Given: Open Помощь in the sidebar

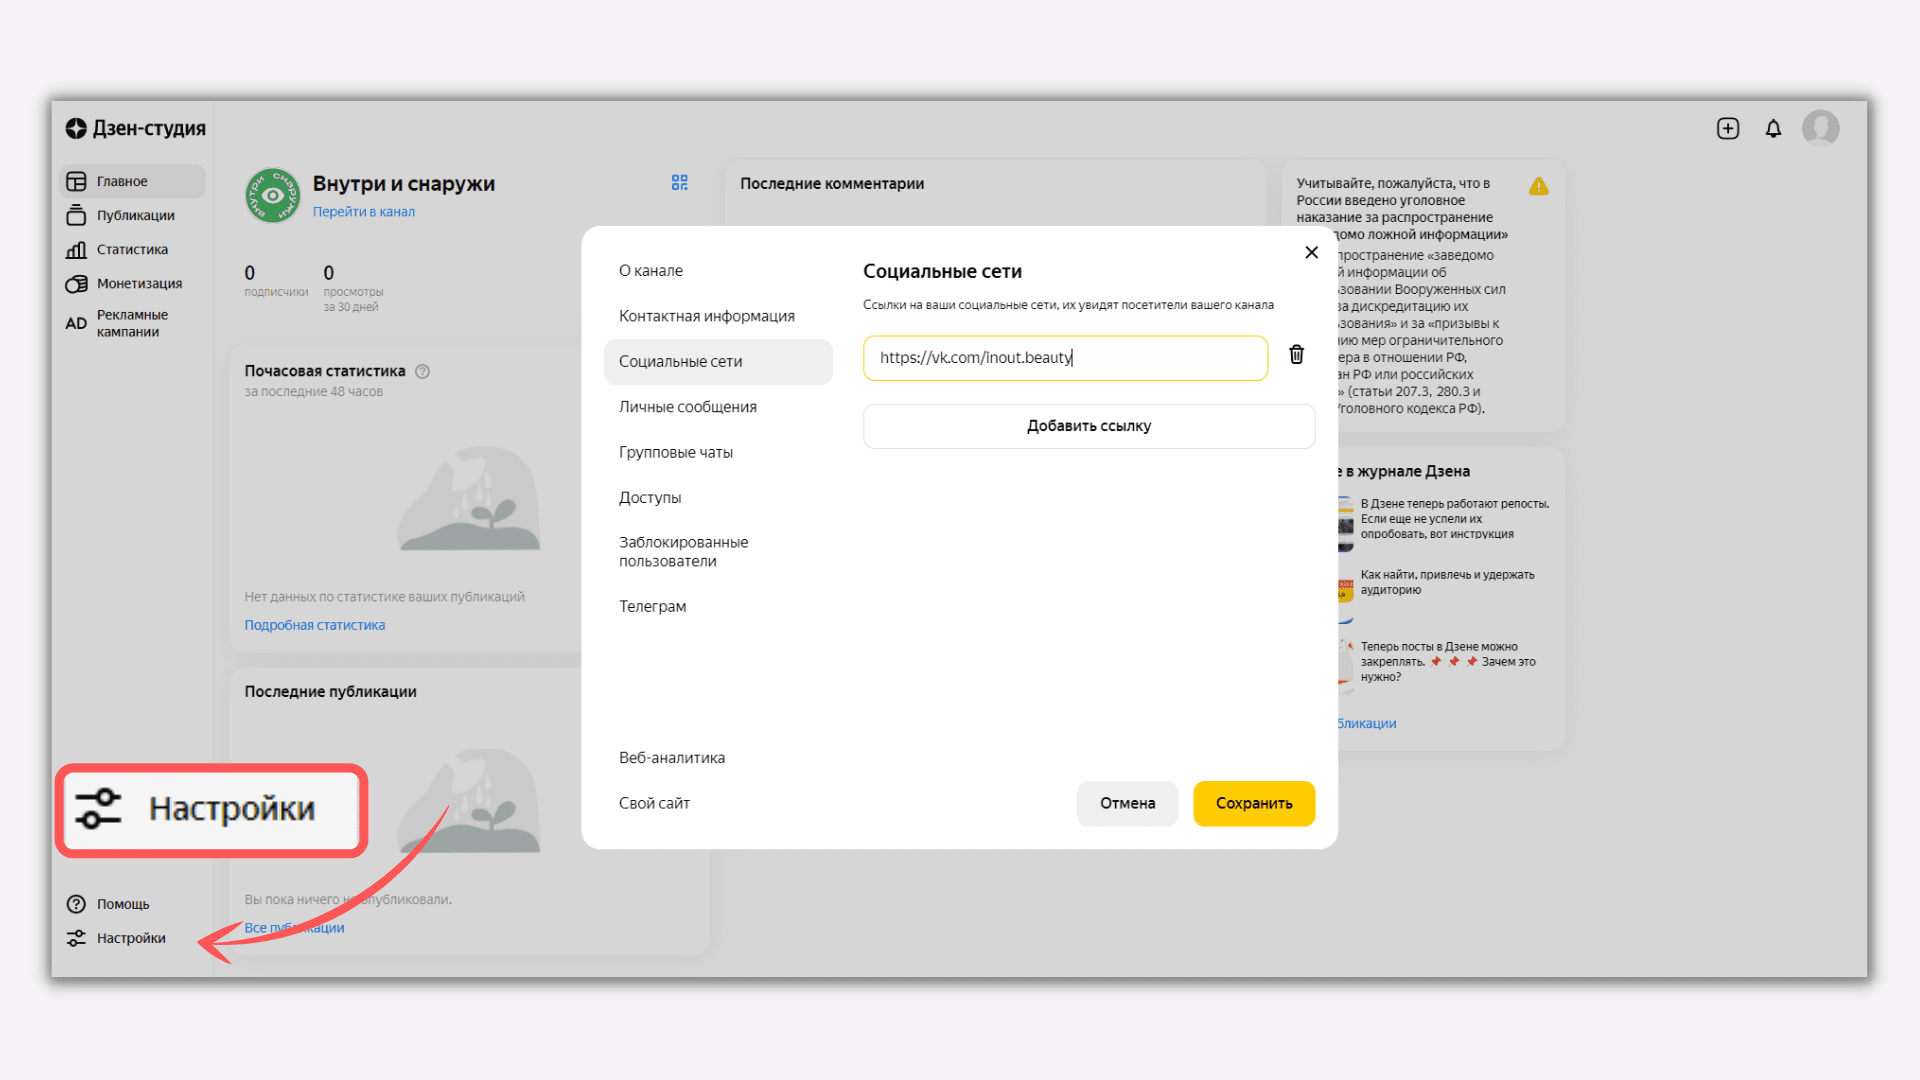Looking at the screenshot, I should point(122,904).
